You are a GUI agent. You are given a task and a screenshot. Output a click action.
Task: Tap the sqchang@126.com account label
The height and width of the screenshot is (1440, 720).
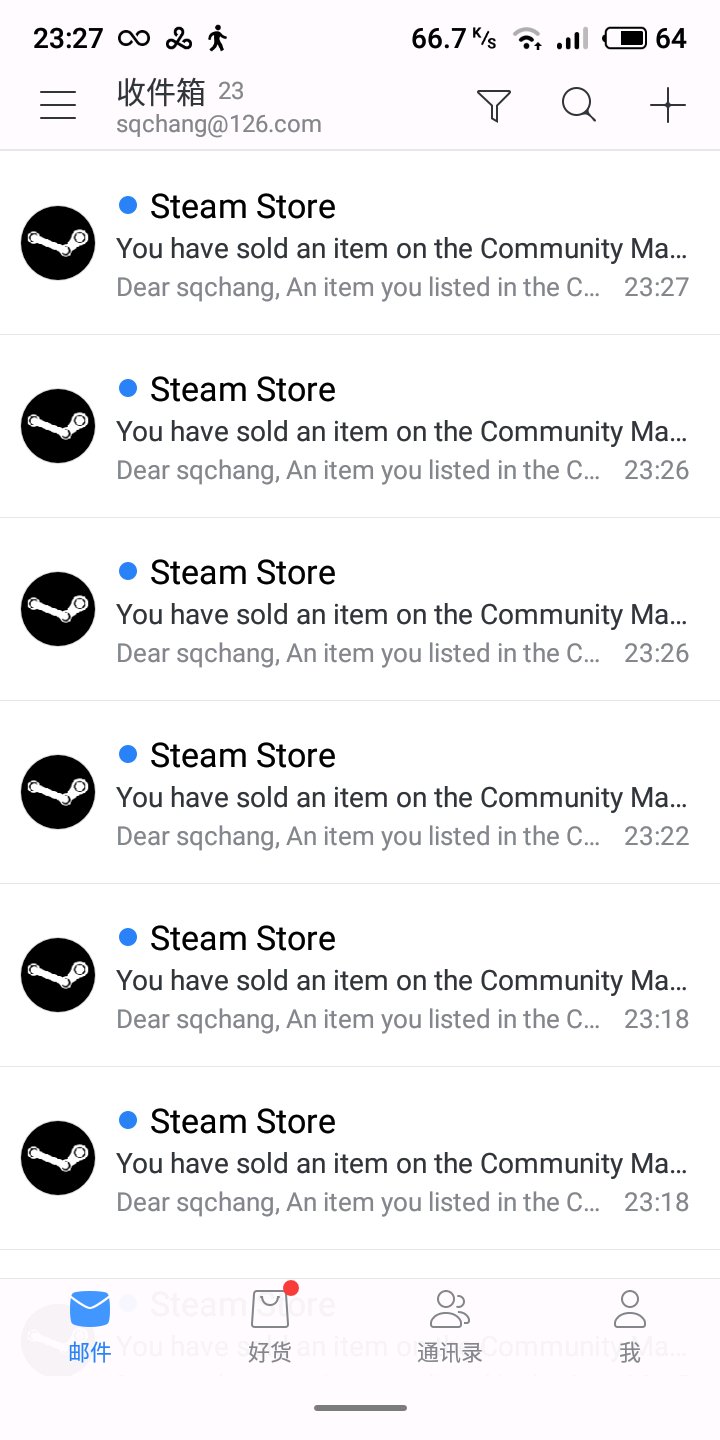coord(219,125)
